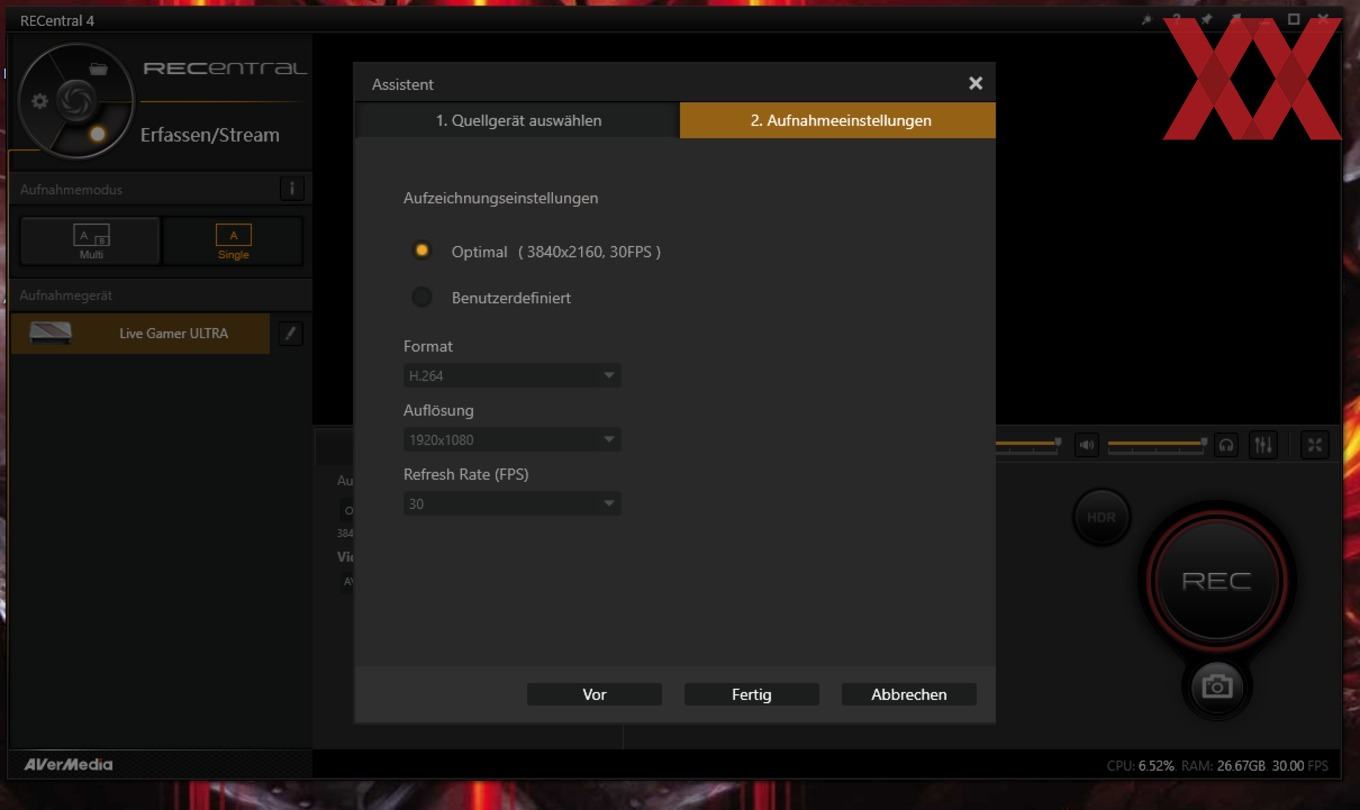1360x810 pixels.
Task: Close the Assistent dialog
Action: [976, 83]
